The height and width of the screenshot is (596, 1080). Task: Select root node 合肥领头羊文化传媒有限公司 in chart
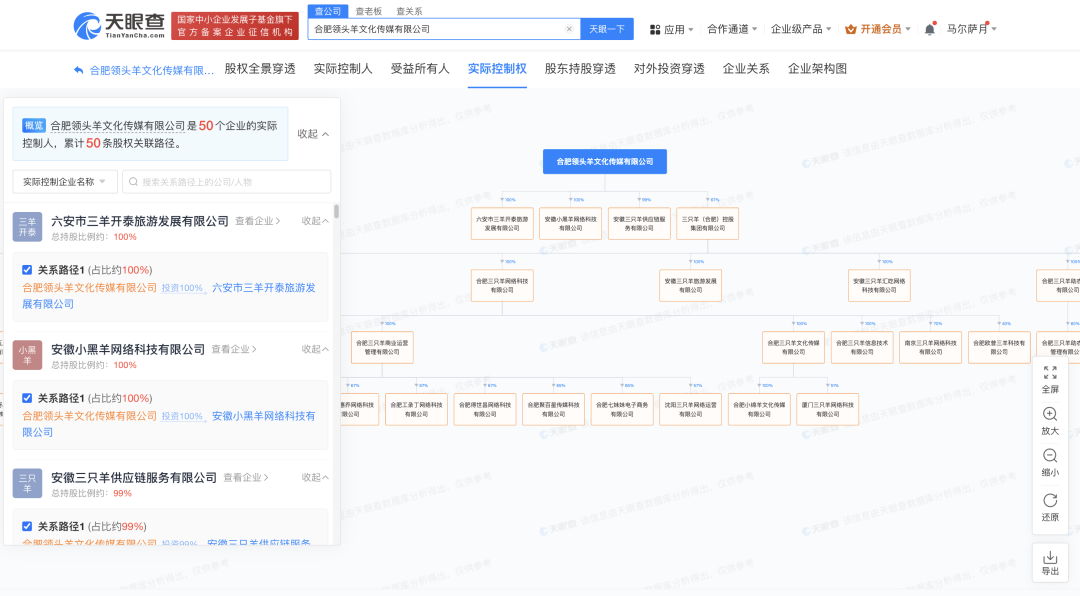coord(605,161)
